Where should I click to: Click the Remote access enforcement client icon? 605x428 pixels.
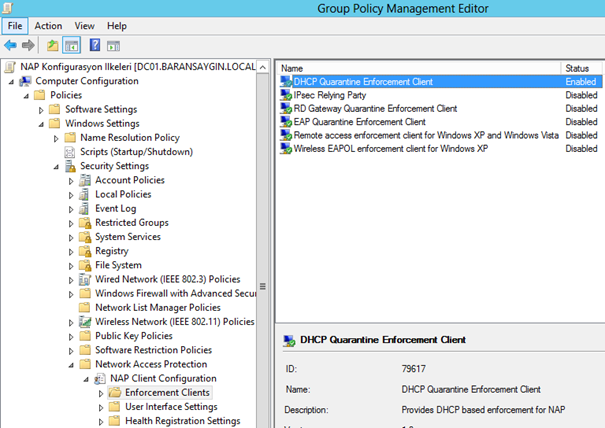[286, 135]
